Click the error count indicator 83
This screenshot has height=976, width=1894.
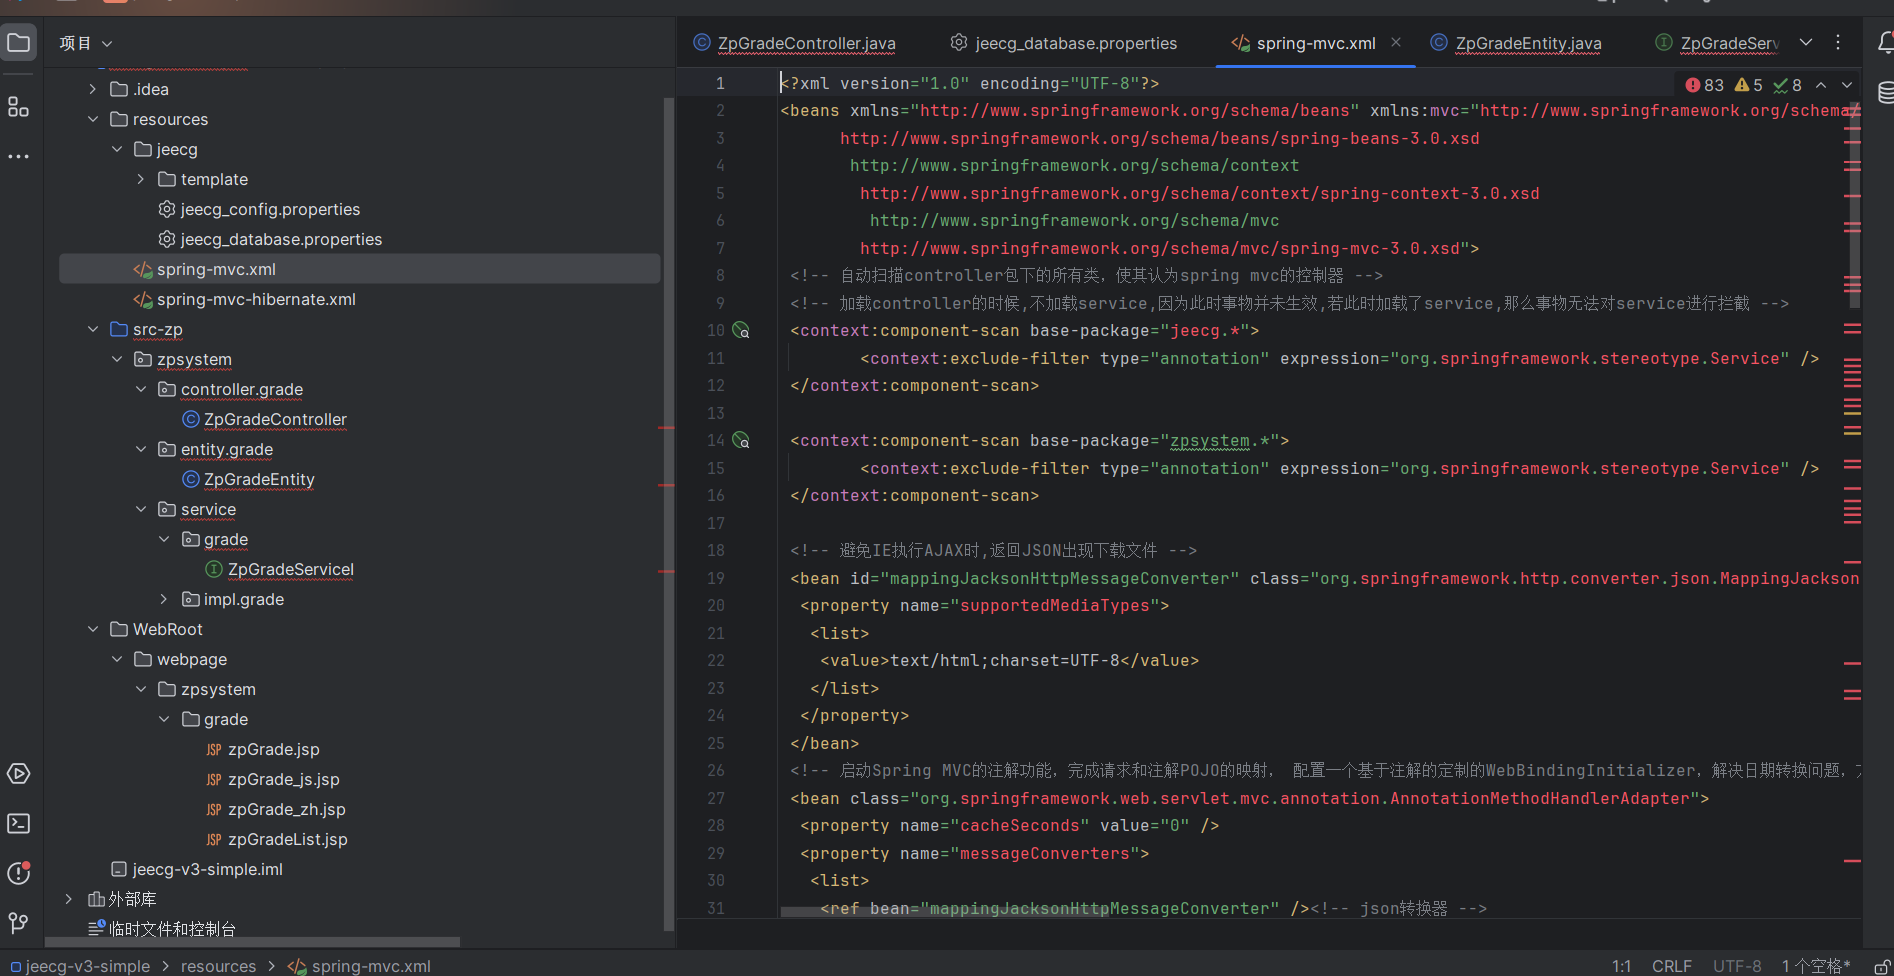pos(1705,85)
